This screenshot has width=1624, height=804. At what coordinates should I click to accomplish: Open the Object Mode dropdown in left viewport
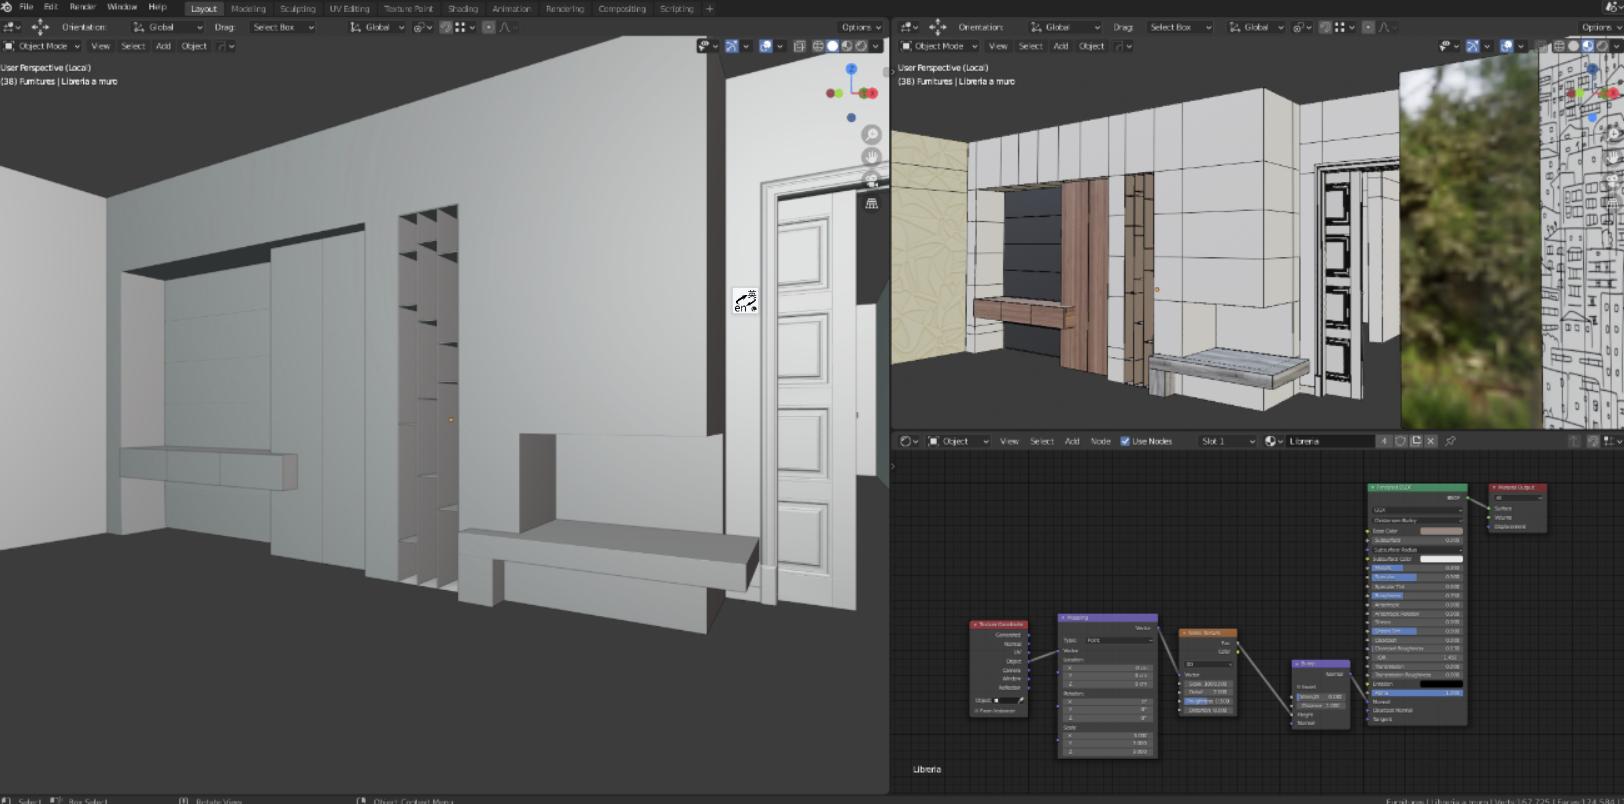tap(42, 46)
